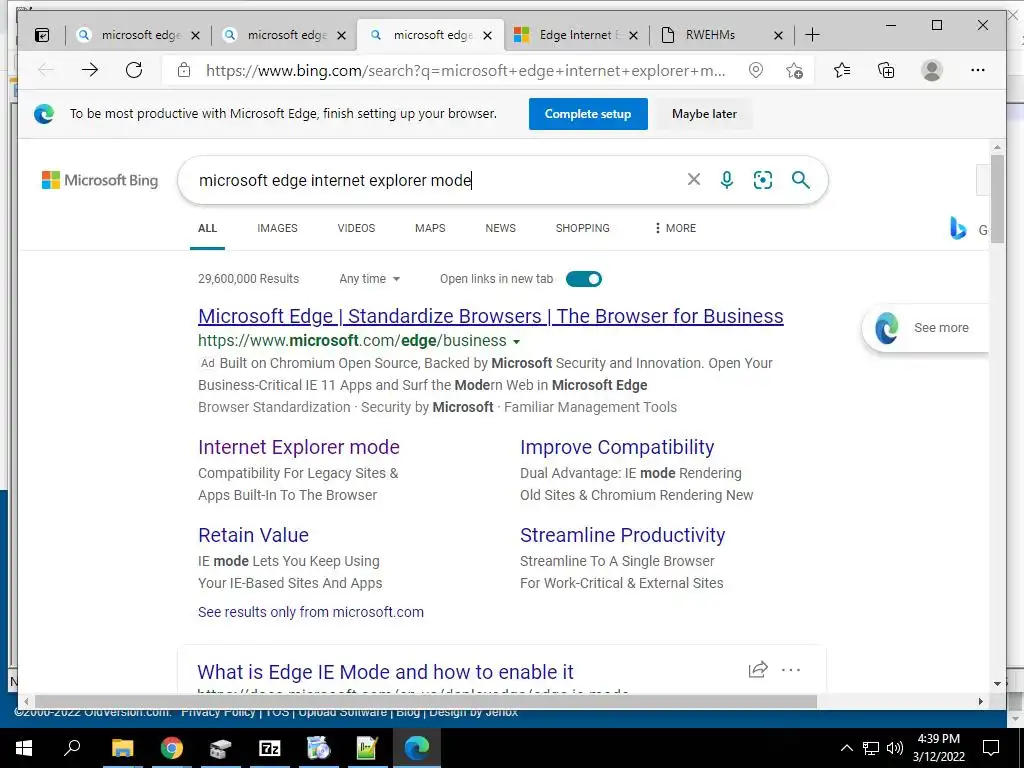The image size is (1024, 768).
Task: Click Complete setup button
Action: (x=588, y=114)
